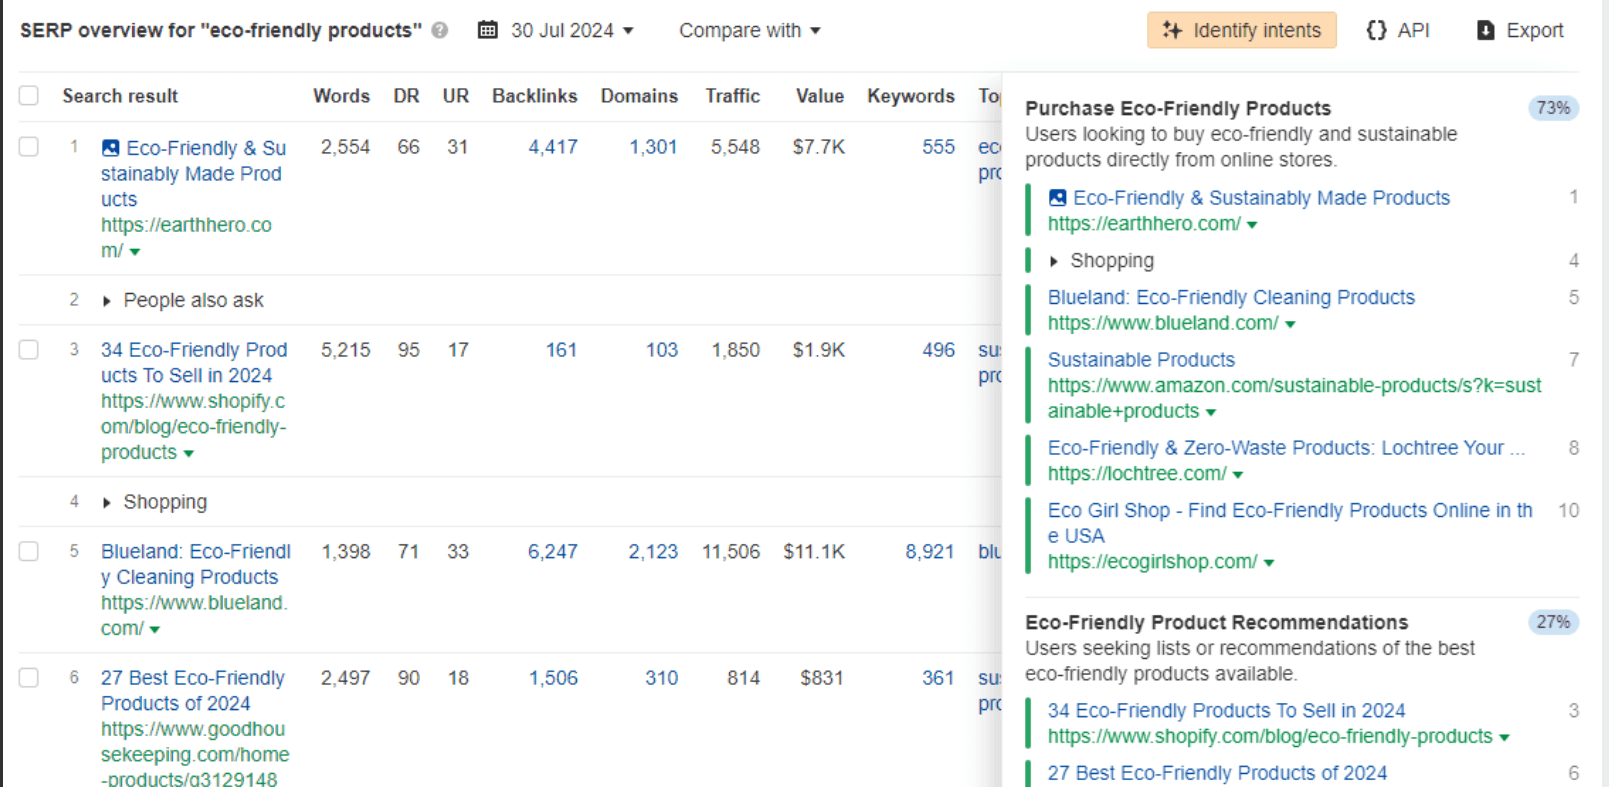Image resolution: width=1609 pixels, height=787 pixels.
Task: Expand the Shopping row in results table
Action: click(x=106, y=503)
